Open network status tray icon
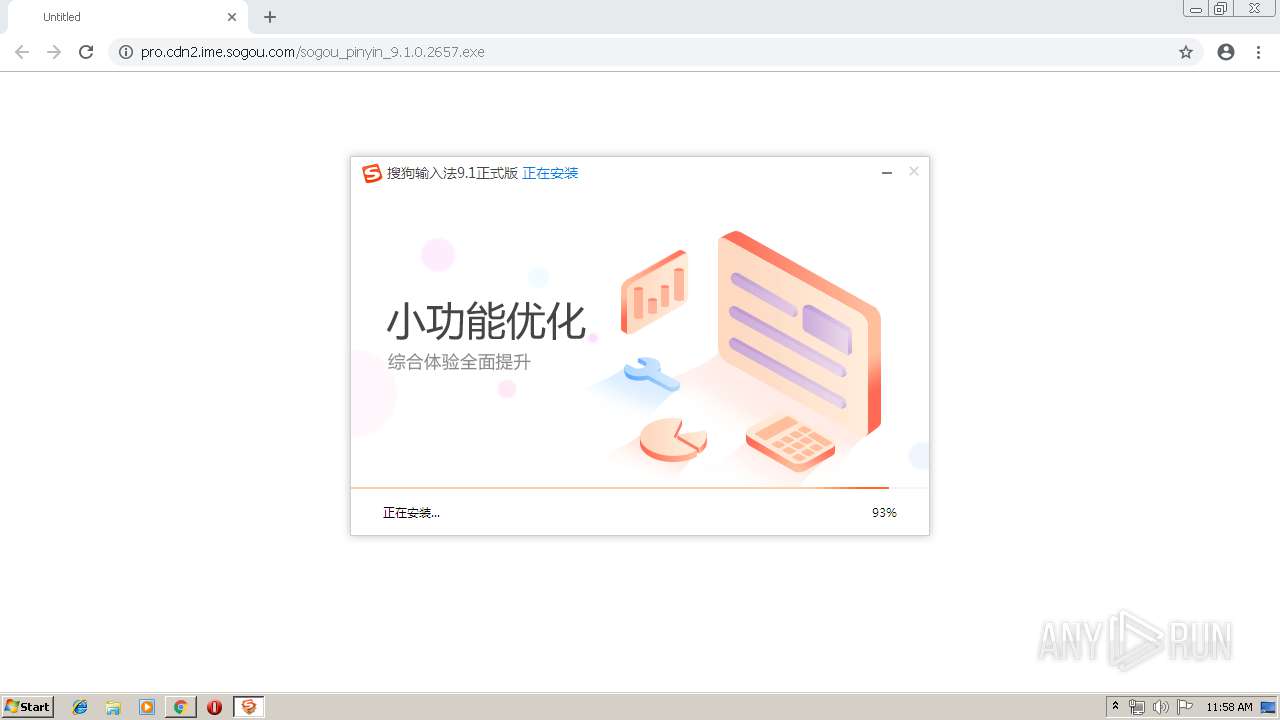The image size is (1280, 720). coord(1137,707)
